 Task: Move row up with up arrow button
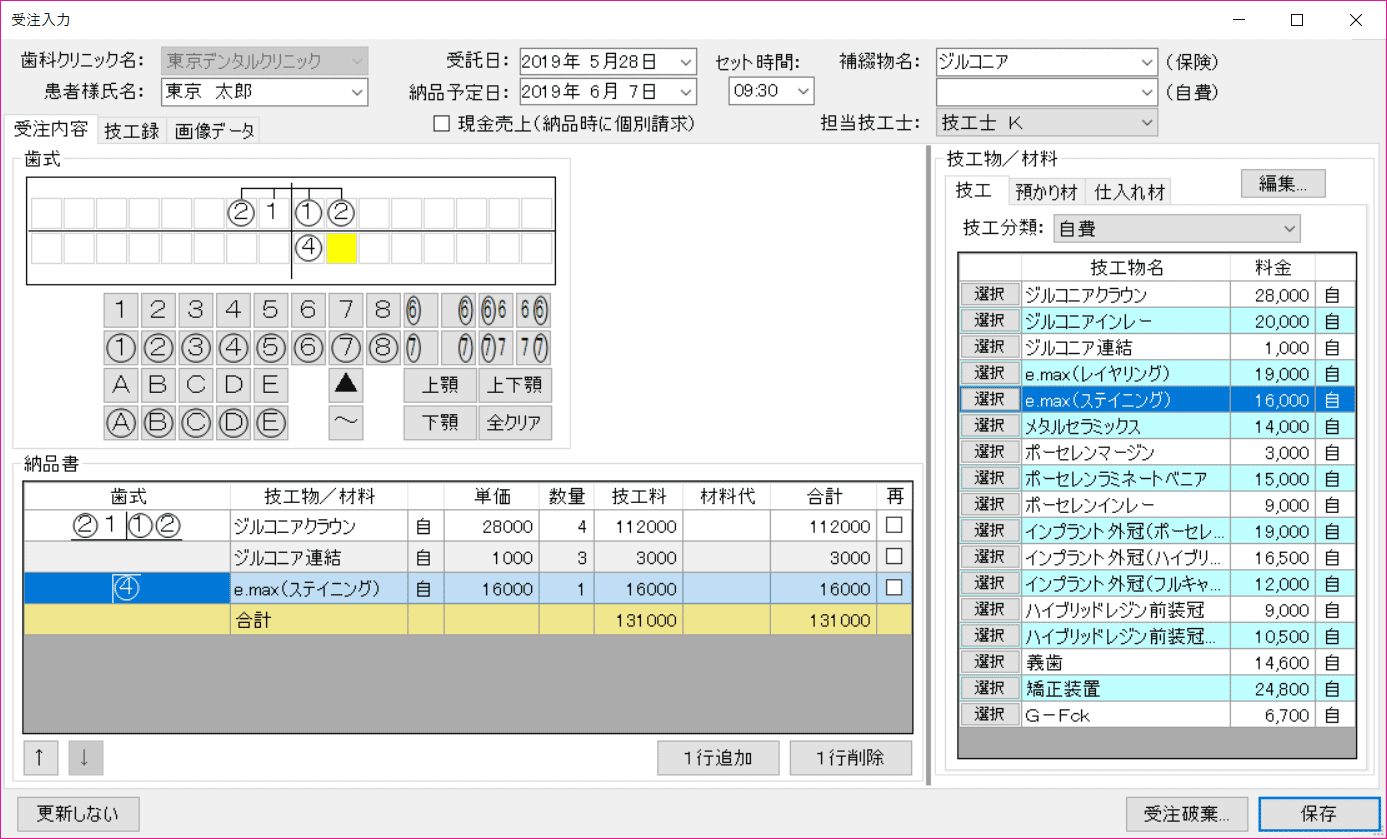pyautogui.click(x=40, y=758)
